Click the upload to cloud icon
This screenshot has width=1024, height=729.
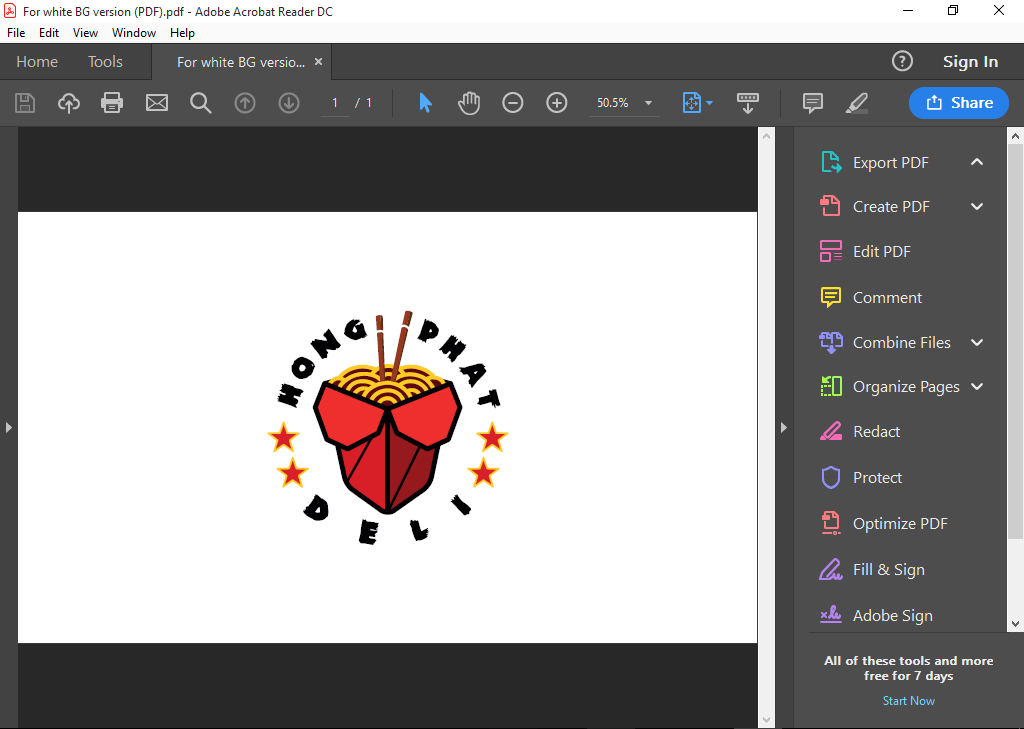point(68,103)
